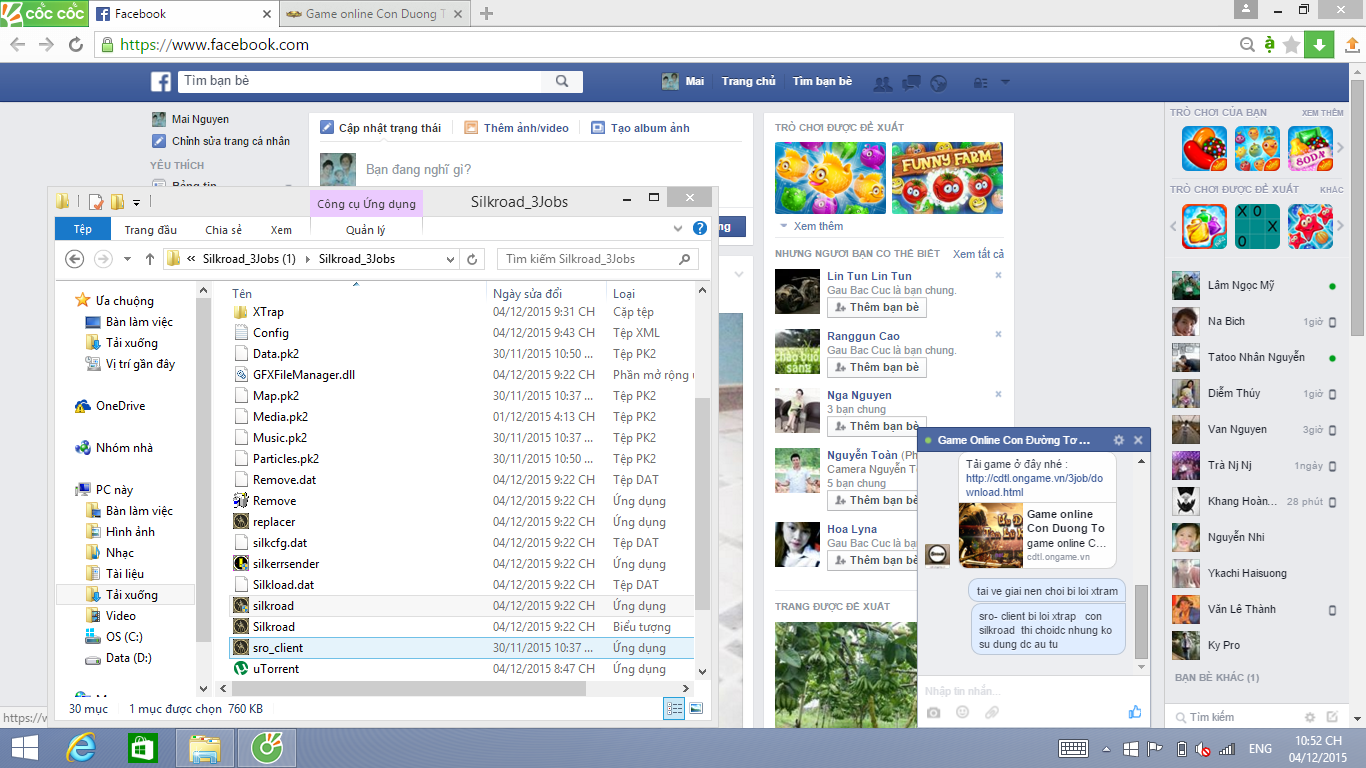Screen dimensions: 1366x768
Task: Open Candy Crush Saga game icon
Action: click(1204, 148)
